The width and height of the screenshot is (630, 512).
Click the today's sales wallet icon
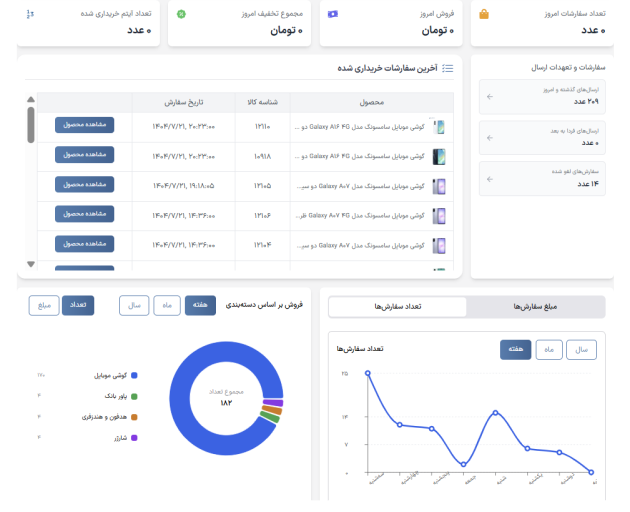pyautogui.click(x=332, y=14)
